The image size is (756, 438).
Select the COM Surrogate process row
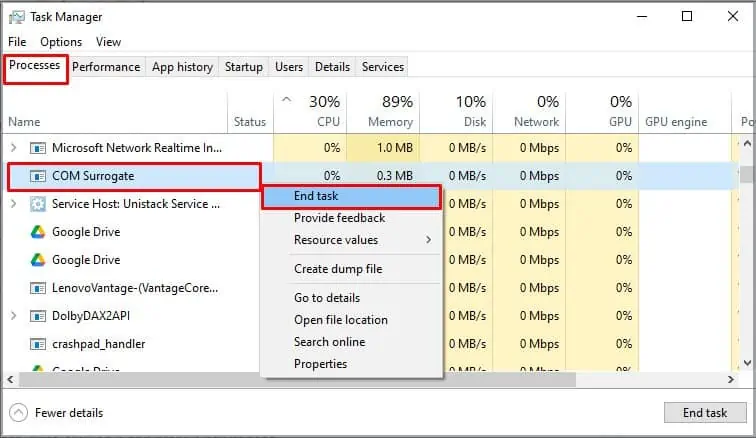coord(371,176)
